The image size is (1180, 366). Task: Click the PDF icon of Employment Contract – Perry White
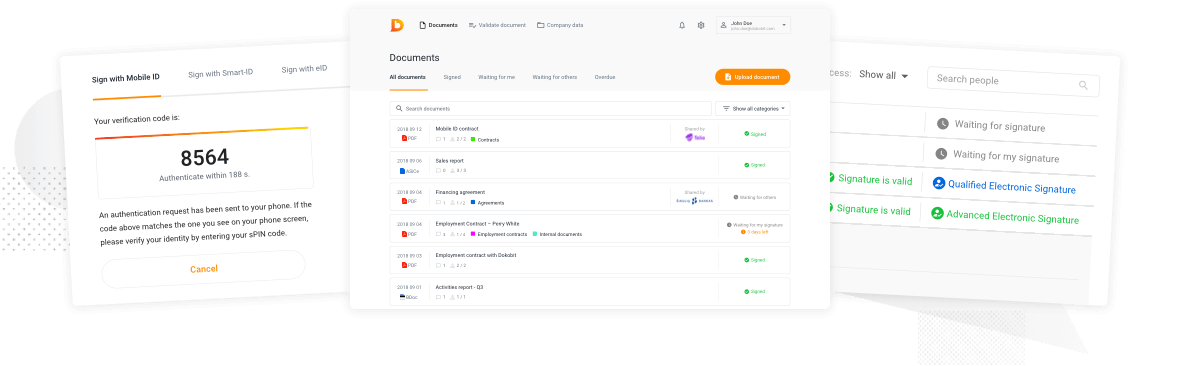(403, 233)
